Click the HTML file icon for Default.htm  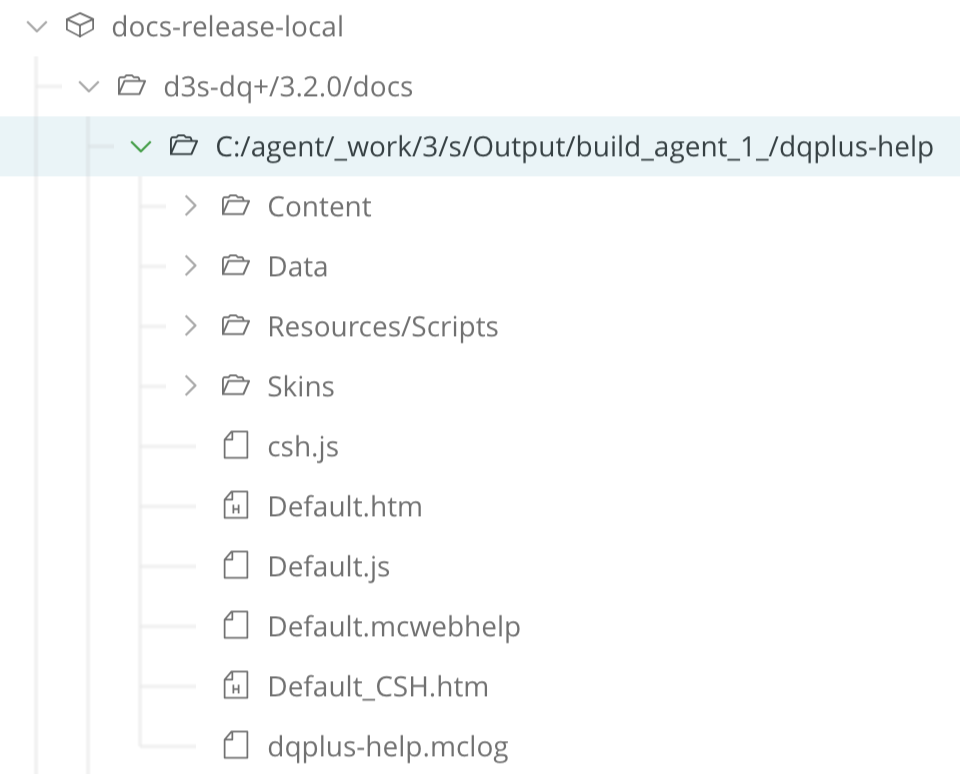235,506
